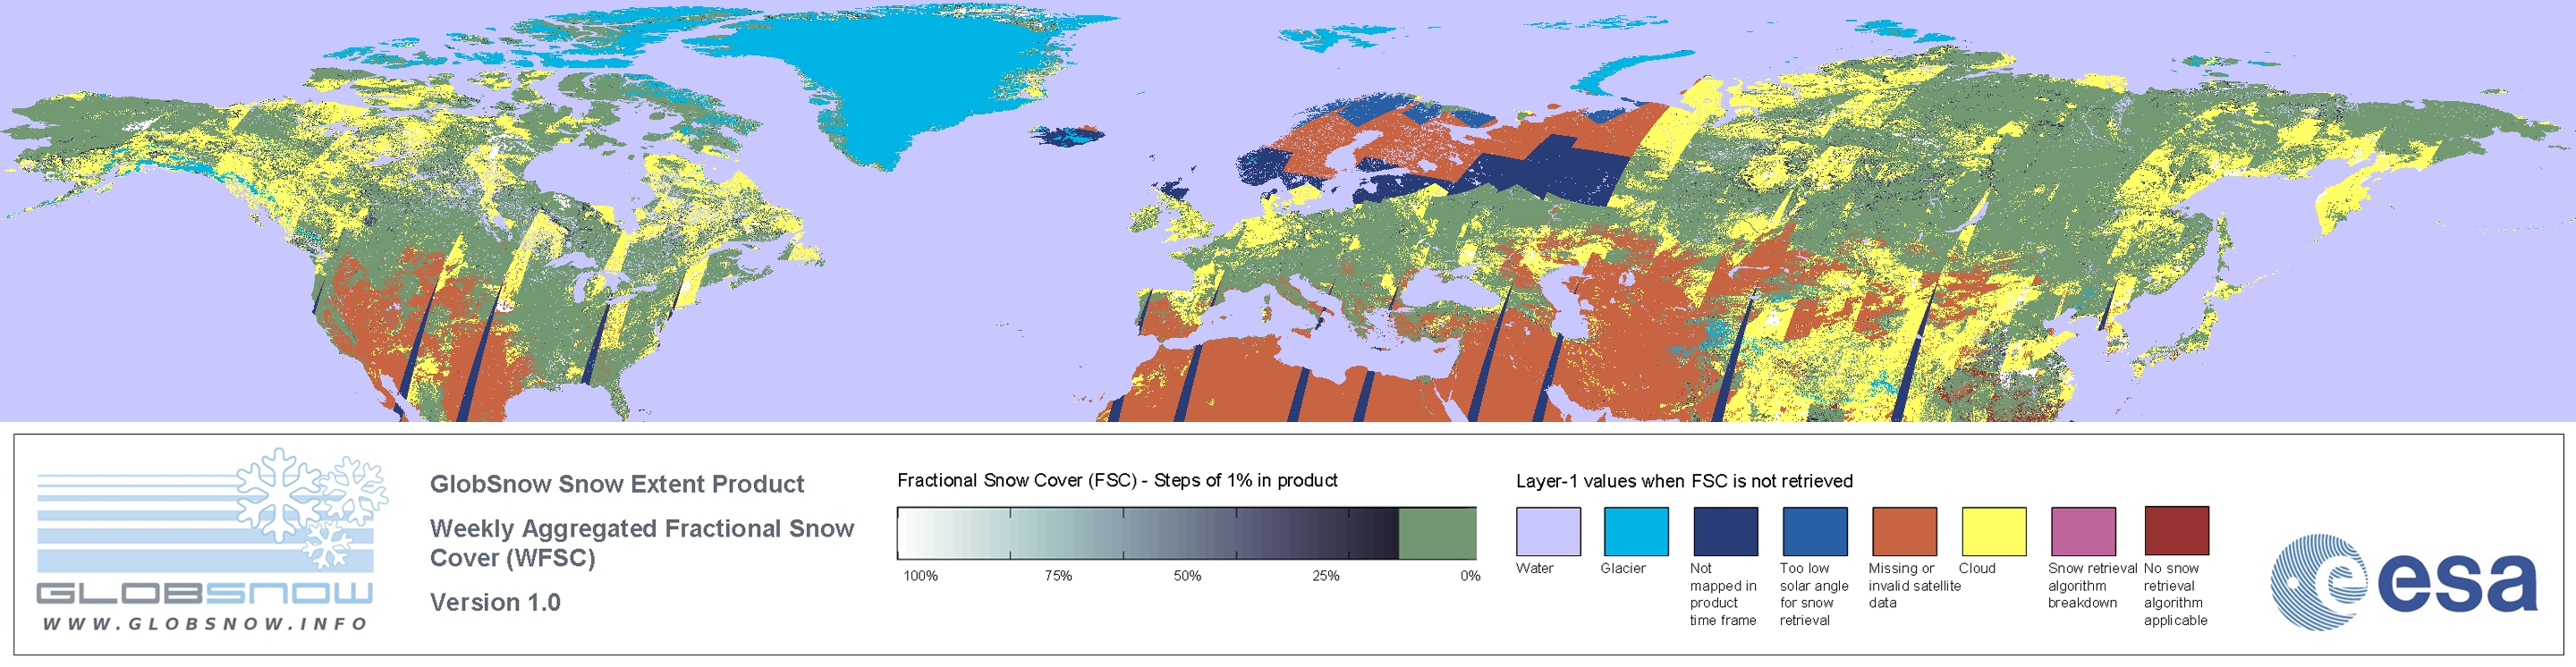
Task: Click the Water legend color swatch
Action: pos(1548,531)
